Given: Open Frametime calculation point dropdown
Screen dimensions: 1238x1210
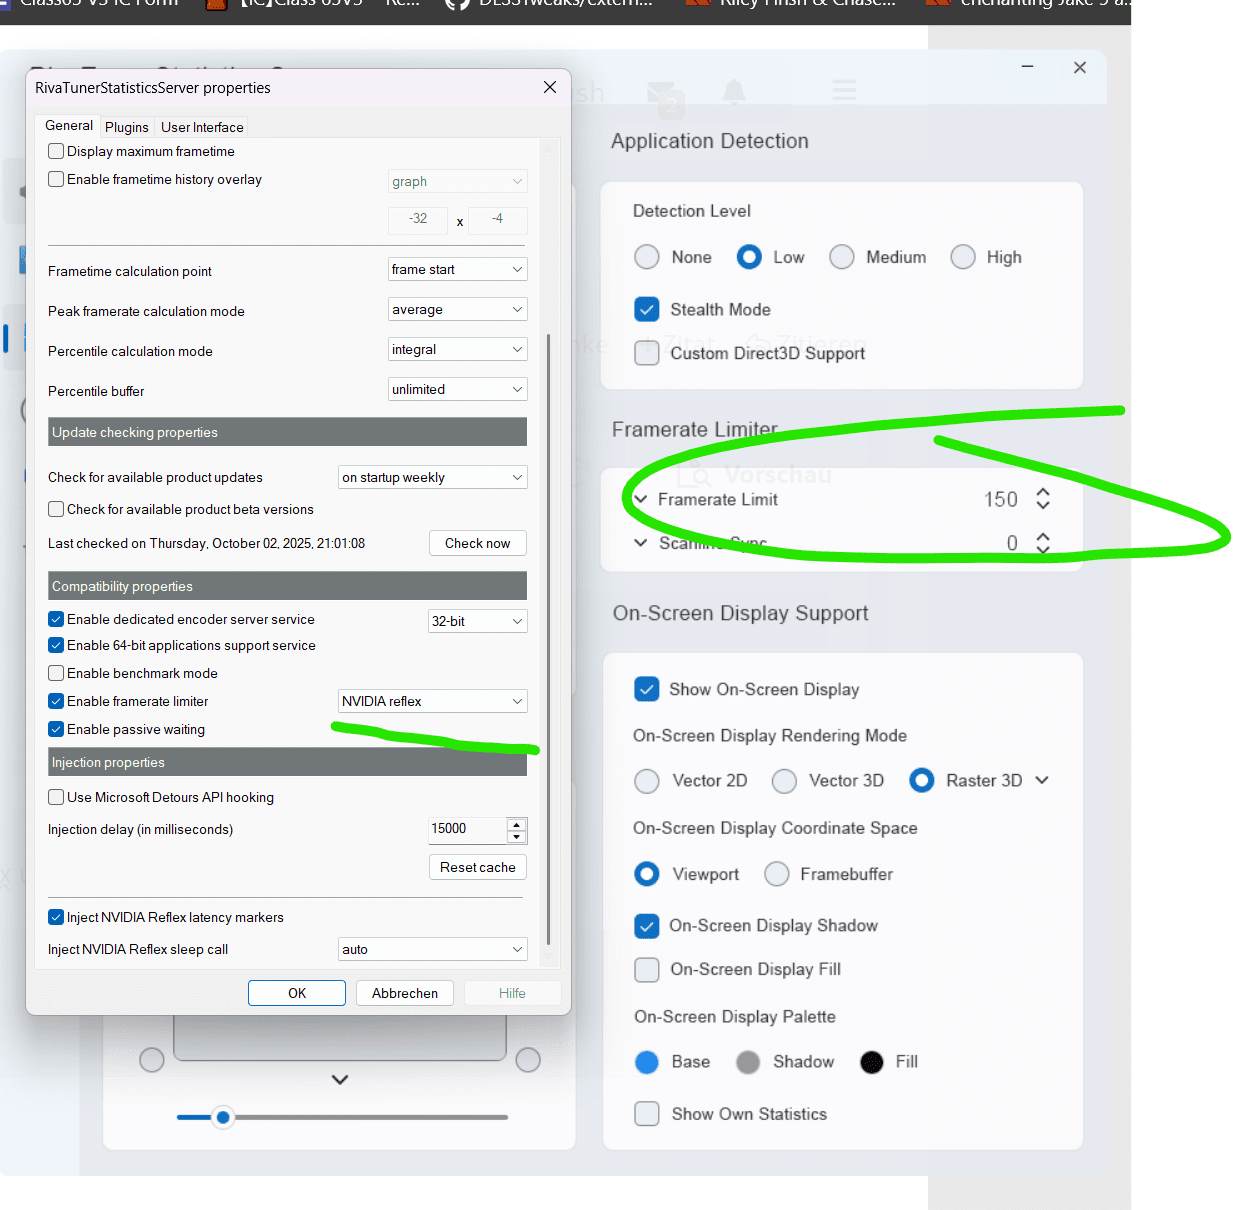Looking at the screenshot, I should click(457, 269).
